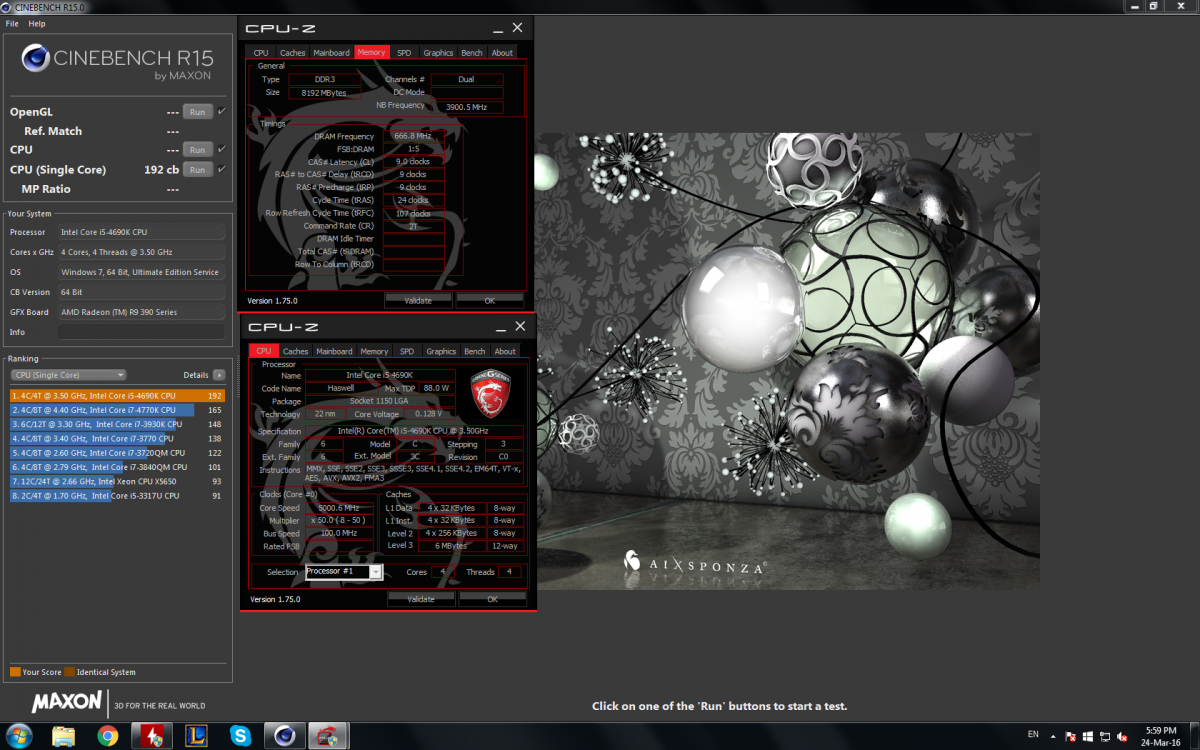The width and height of the screenshot is (1200, 750).
Task: Select the i7-3720QM ranking row
Action: (x=117, y=453)
